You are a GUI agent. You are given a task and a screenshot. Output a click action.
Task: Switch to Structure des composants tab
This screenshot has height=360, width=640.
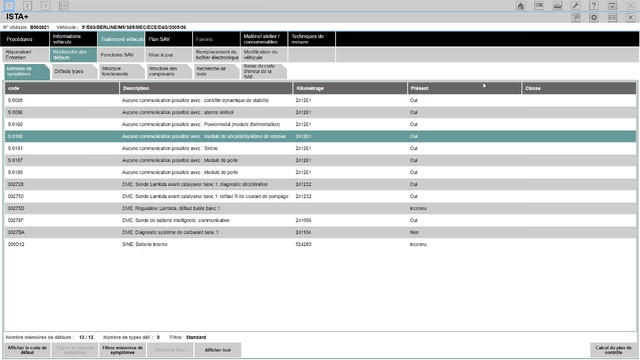[169, 71]
